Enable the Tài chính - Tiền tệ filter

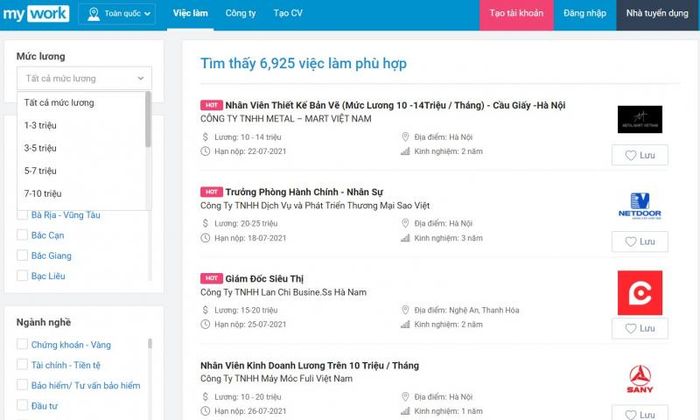(x=22, y=365)
